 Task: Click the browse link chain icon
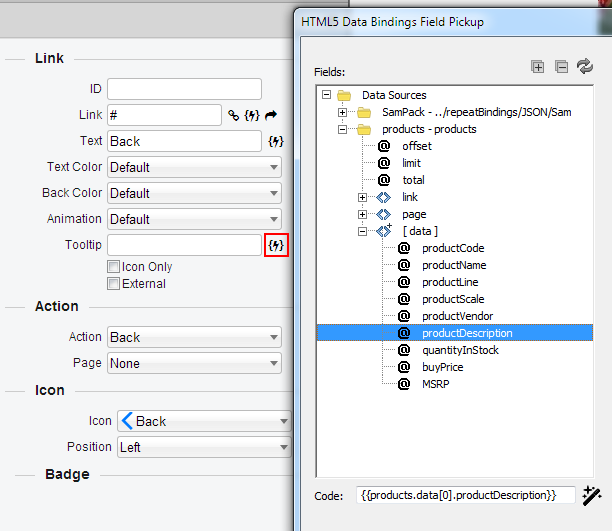[233, 115]
